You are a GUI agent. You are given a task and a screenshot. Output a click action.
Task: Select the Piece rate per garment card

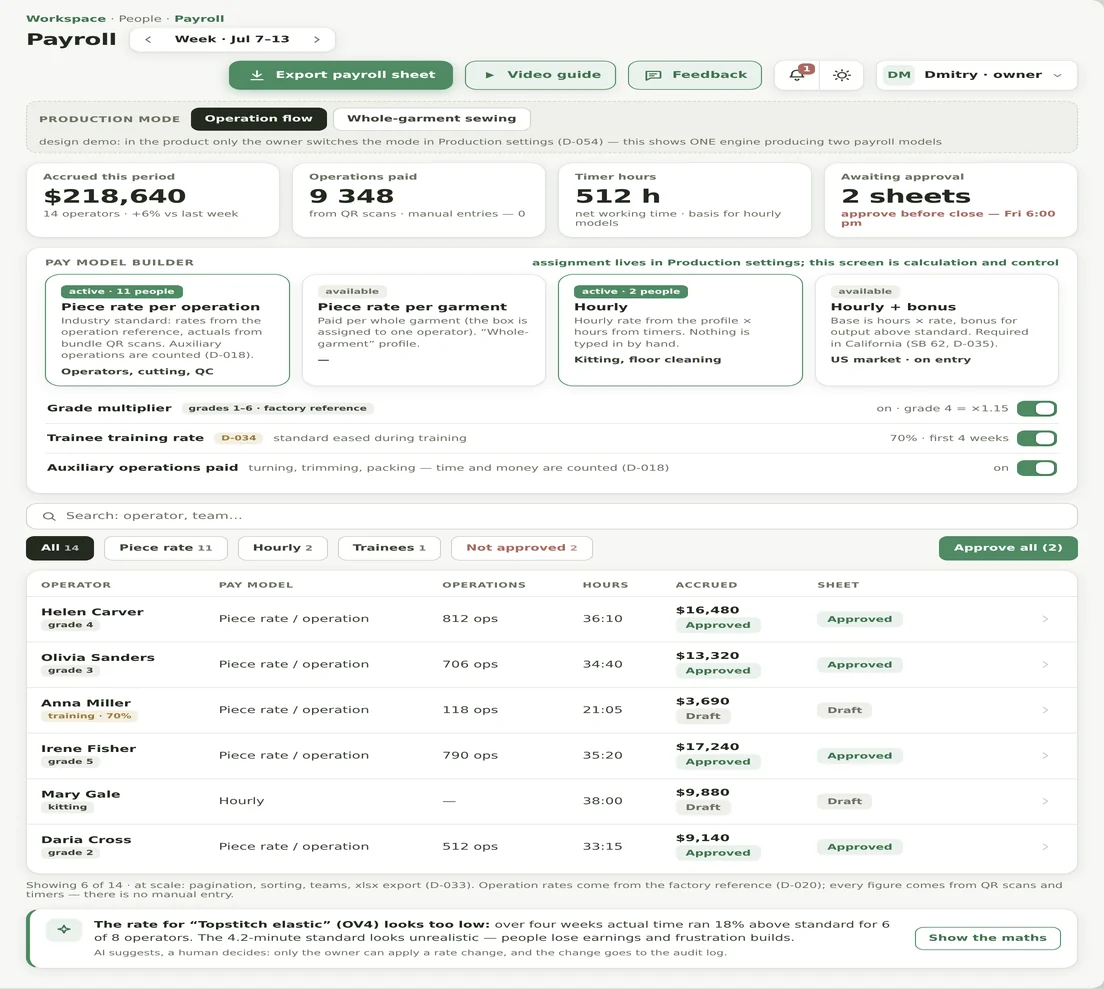(424, 330)
